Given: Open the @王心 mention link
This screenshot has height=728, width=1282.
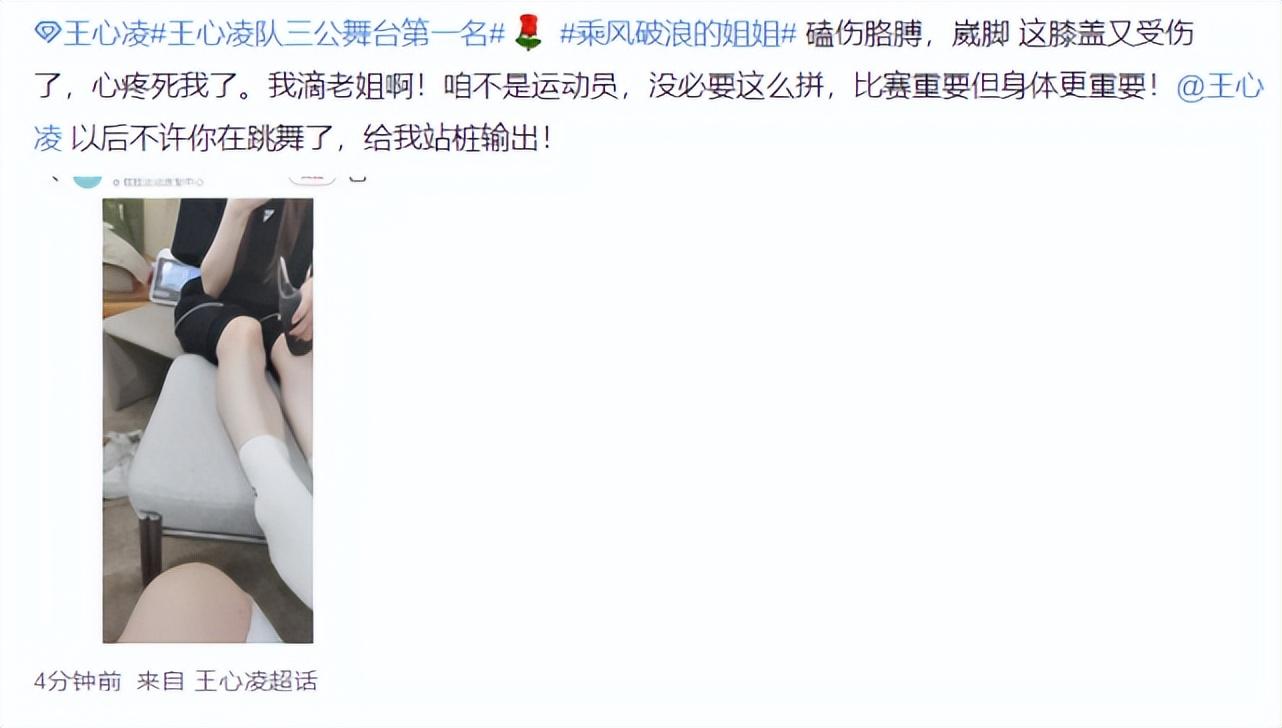Looking at the screenshot, I should pos(1220,87).
